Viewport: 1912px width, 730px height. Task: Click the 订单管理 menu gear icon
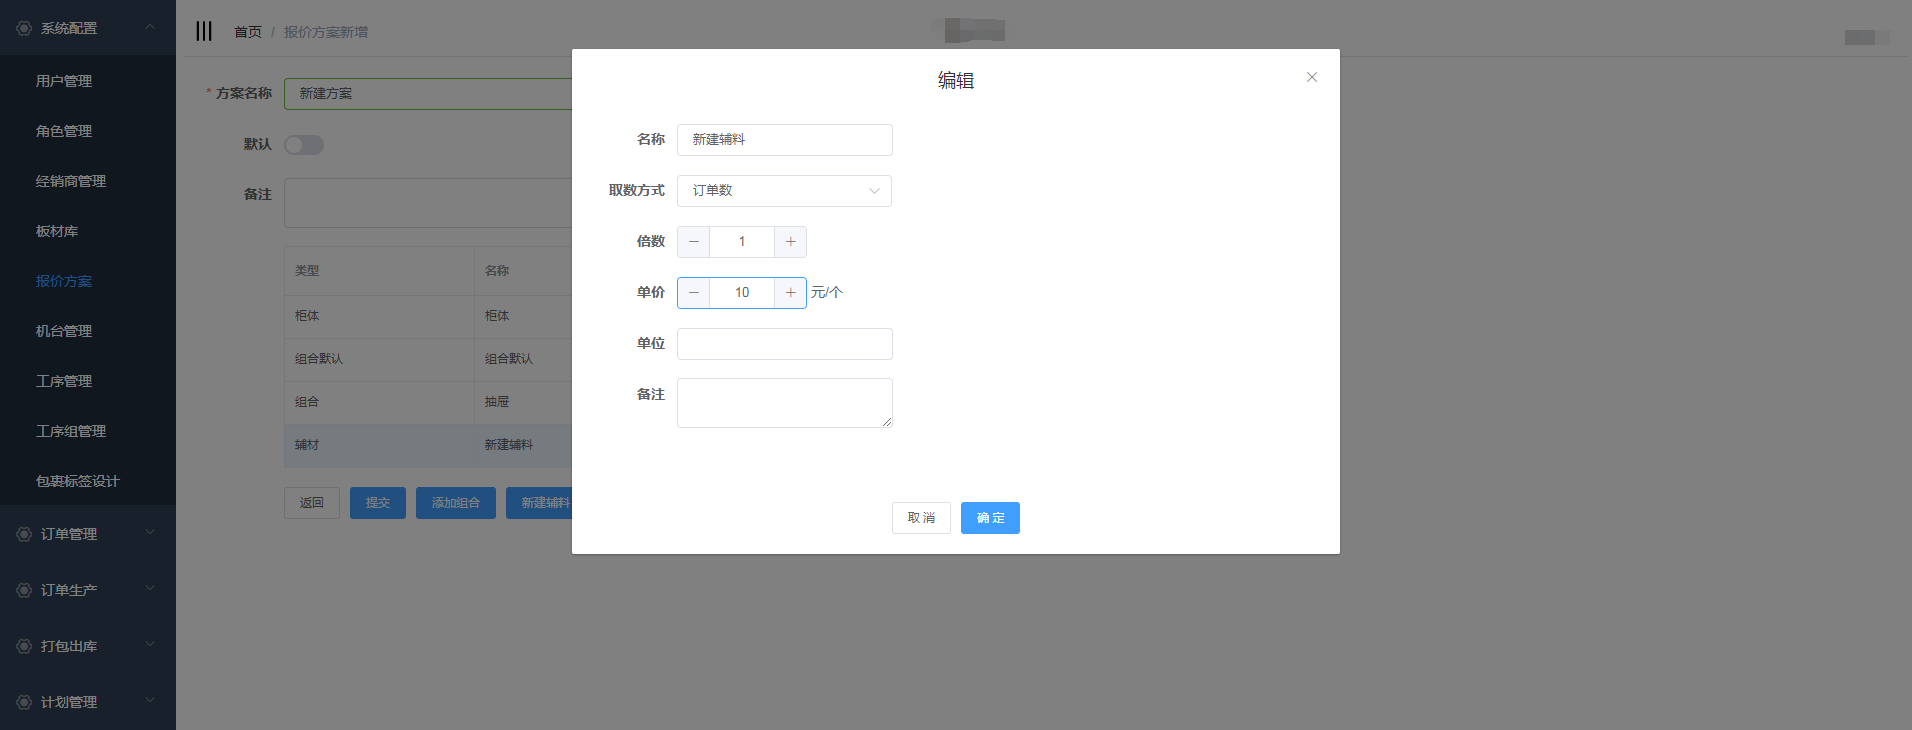pyautogui.click(x=24, y=534)
